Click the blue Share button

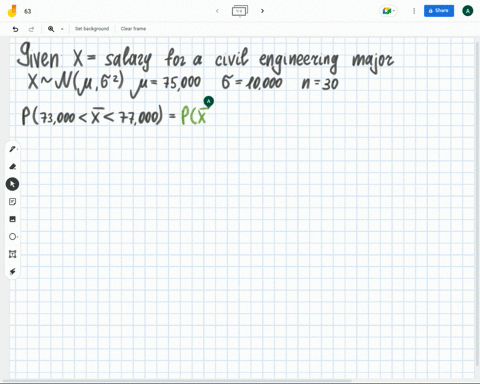439,11
